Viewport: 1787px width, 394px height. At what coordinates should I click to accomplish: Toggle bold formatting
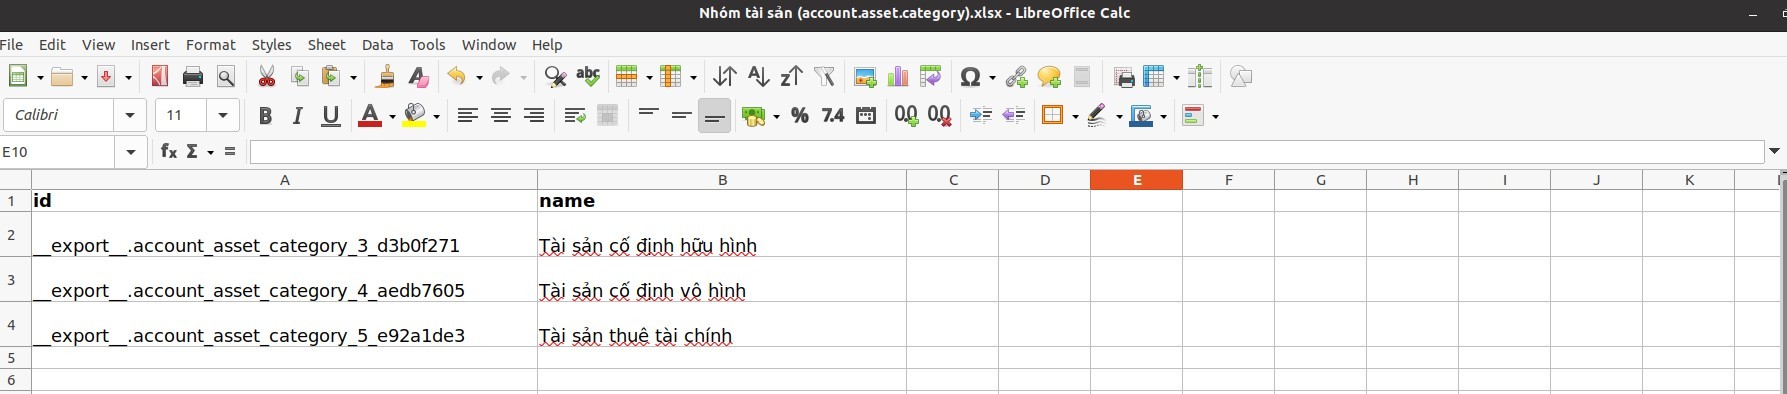265,116
